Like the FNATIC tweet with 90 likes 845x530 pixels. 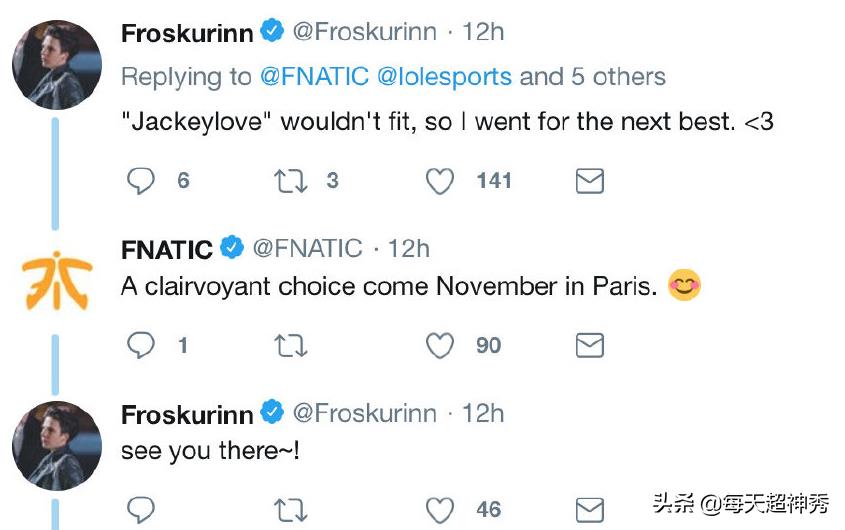pos(440,346)
